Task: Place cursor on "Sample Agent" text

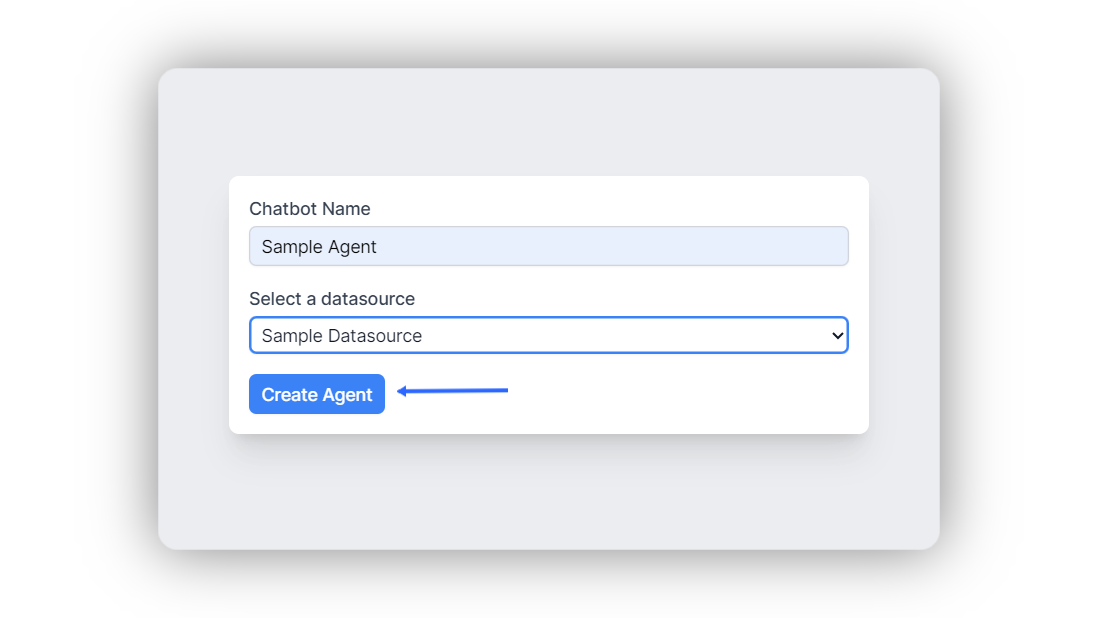Action: point(319,246)
